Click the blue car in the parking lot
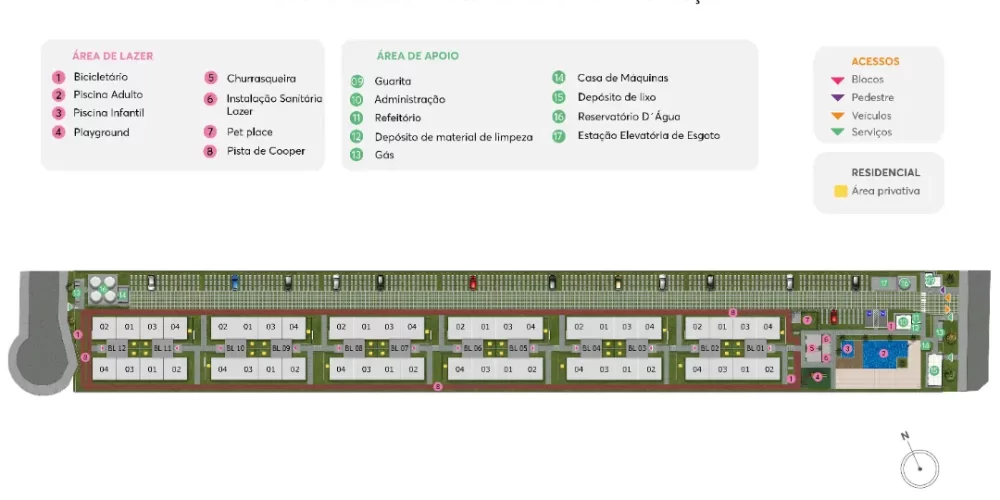Viewport: 1000px width, 500px height. [x=234, y=283]
